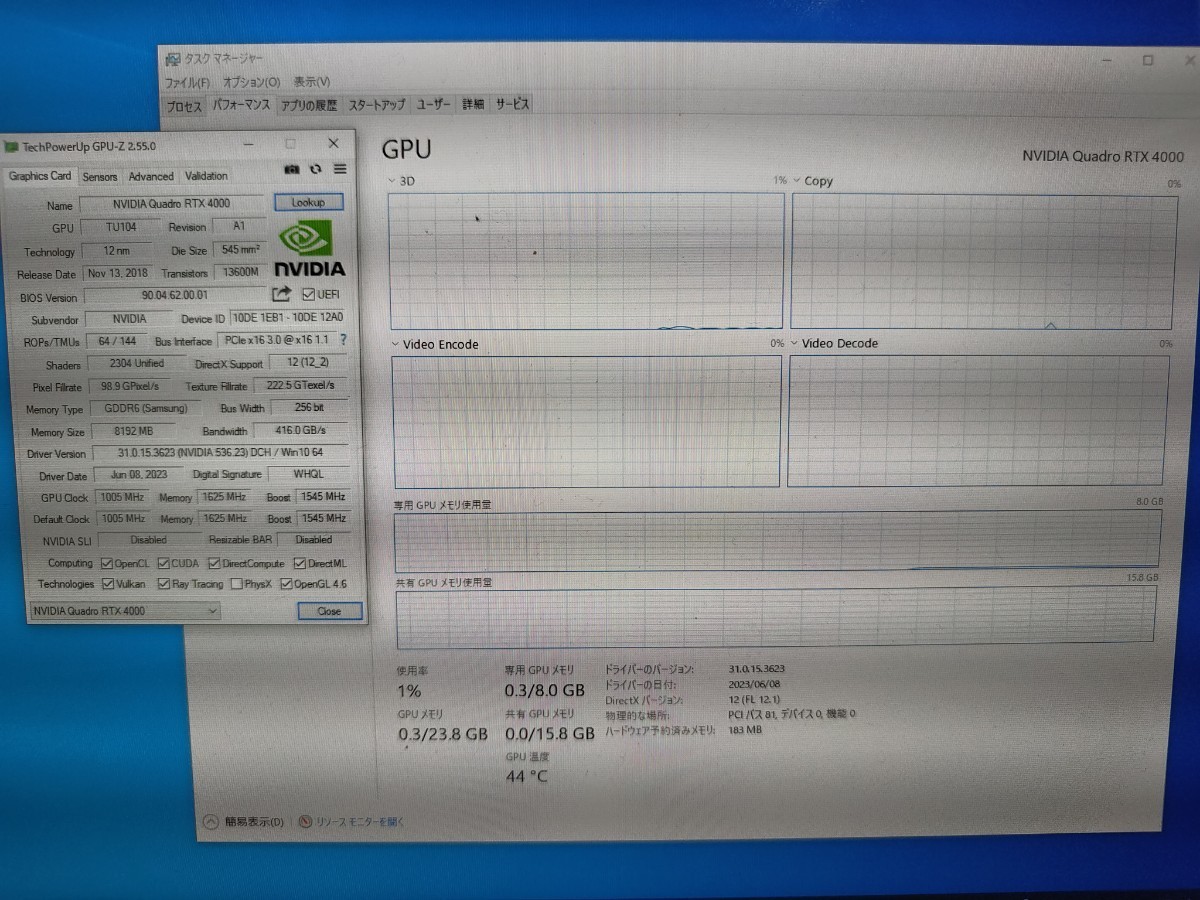Click Memory Size value 8192 MB

click(133, 432)
